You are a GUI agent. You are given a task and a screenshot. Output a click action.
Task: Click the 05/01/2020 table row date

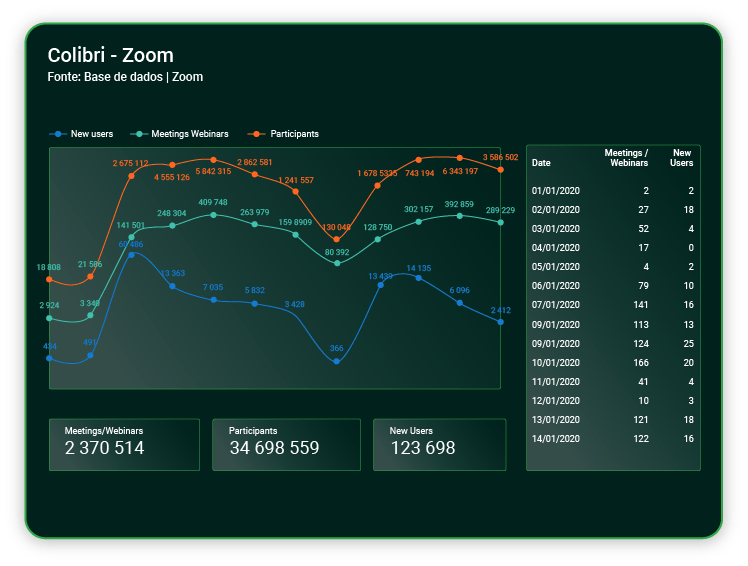coord(556,267)
